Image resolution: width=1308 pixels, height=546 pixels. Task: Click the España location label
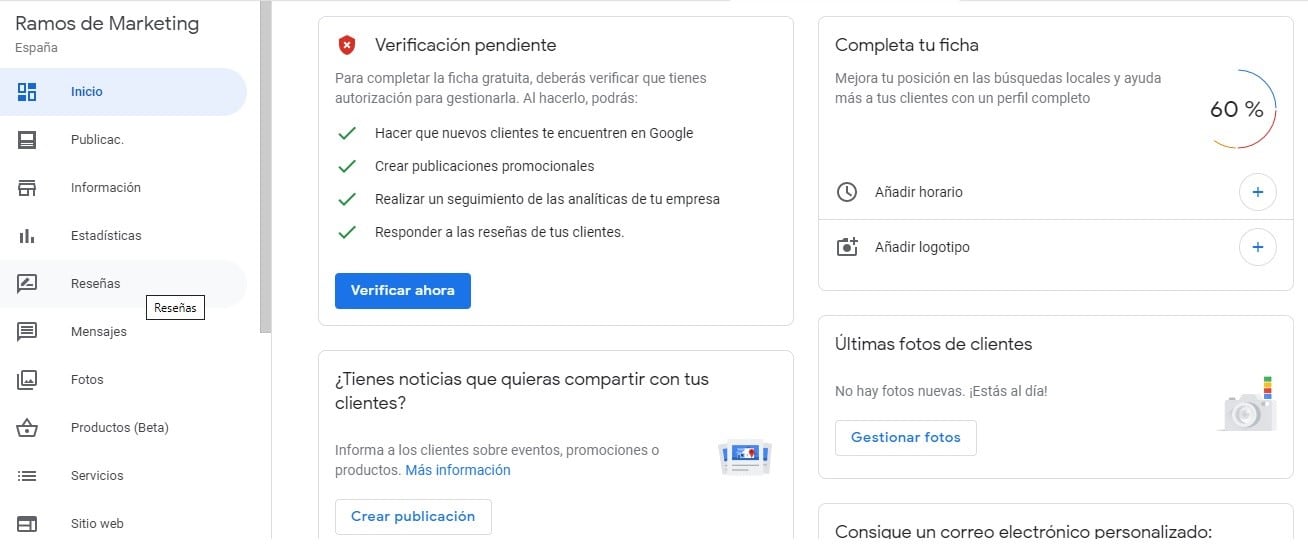pos(36,48)
